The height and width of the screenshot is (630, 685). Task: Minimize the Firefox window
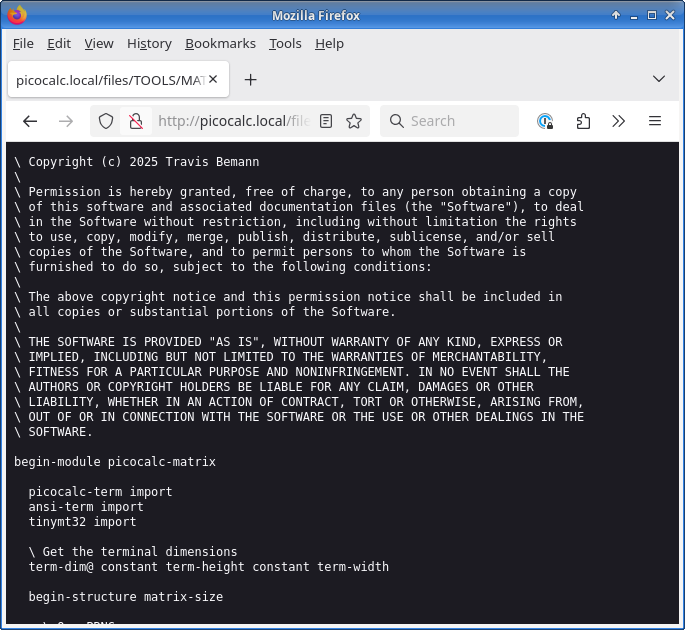point(634,16)
